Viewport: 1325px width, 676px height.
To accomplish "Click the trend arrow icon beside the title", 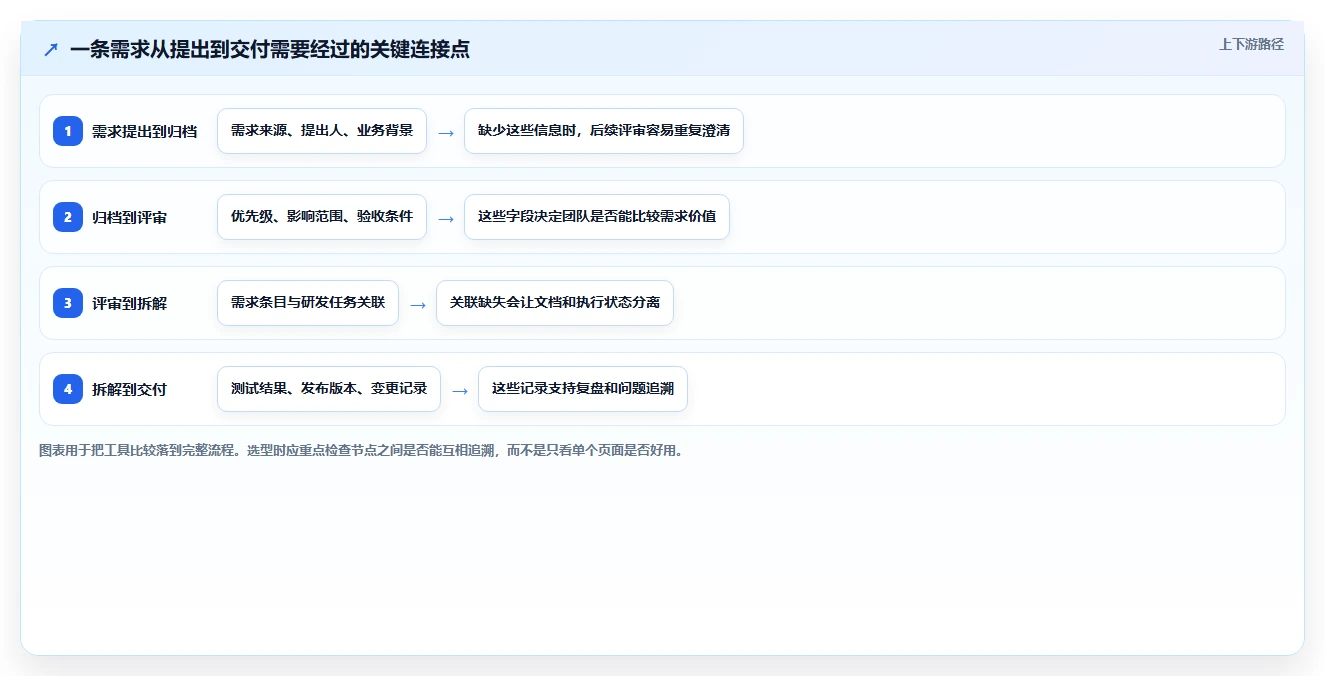I will (x=51, y=49).
